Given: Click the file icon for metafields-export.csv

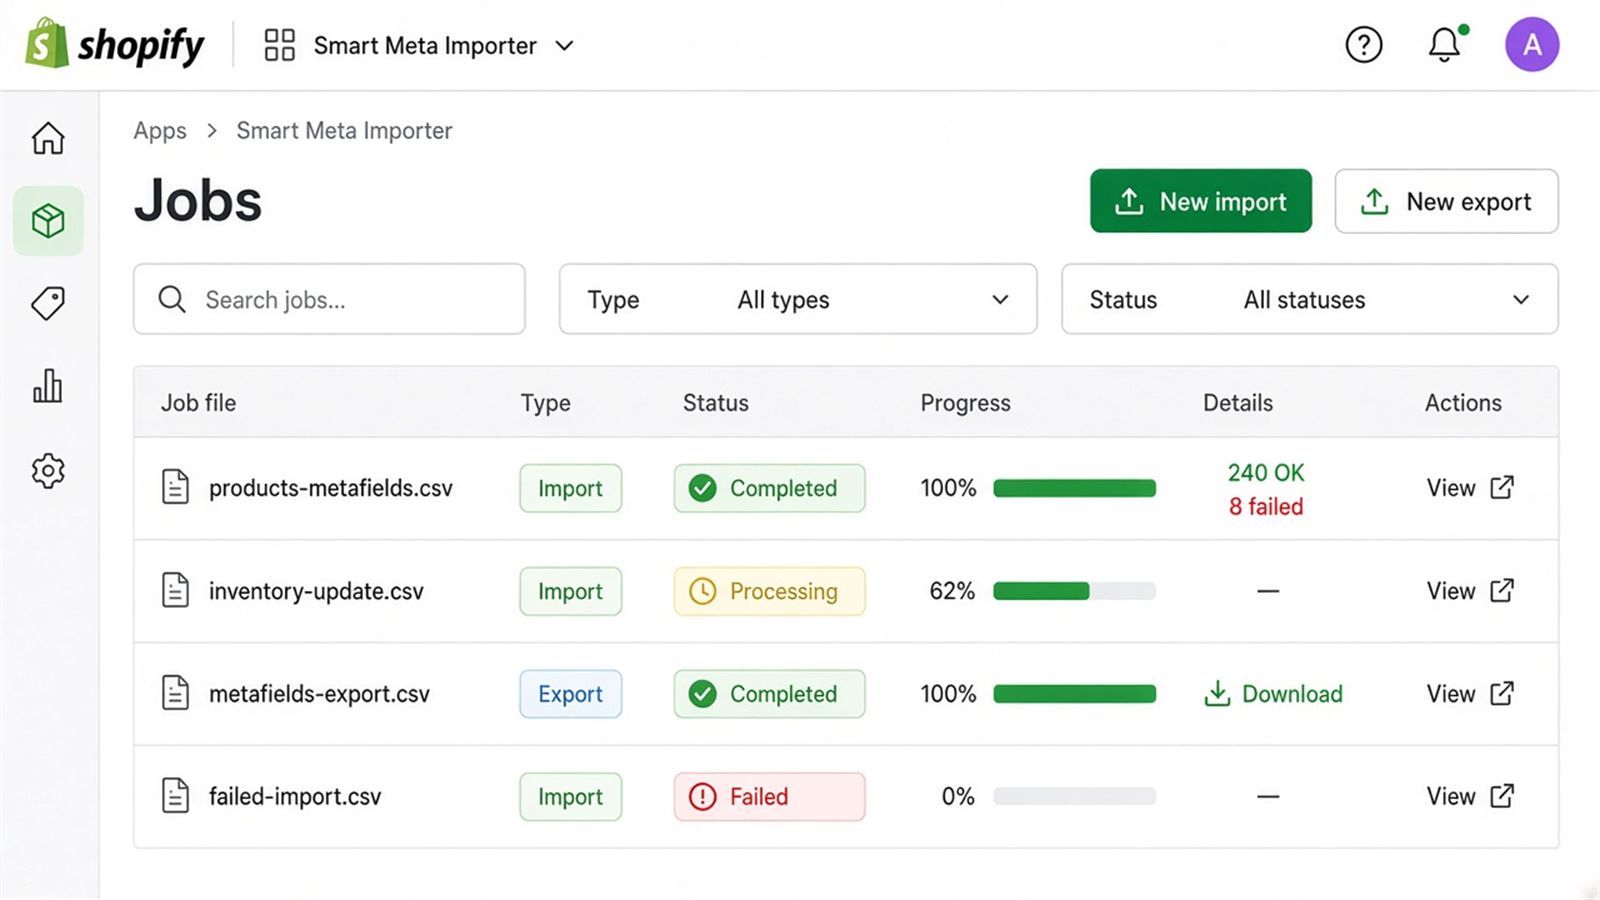Looking at the screenshot, I should click(176, 693).
